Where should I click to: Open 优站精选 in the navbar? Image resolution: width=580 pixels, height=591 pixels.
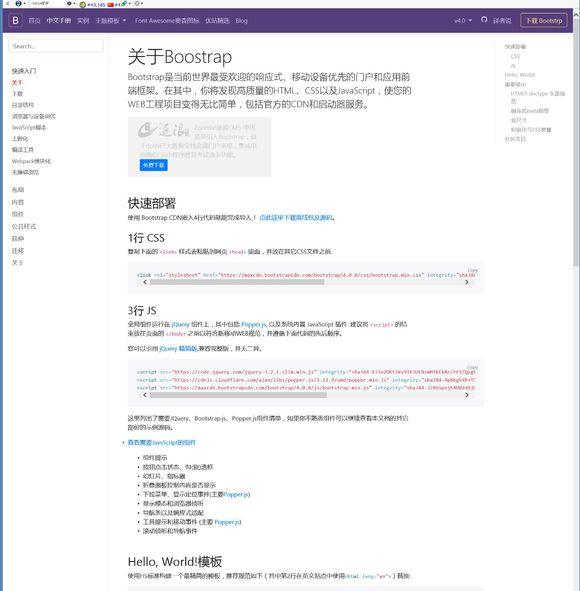click(217, 21)
